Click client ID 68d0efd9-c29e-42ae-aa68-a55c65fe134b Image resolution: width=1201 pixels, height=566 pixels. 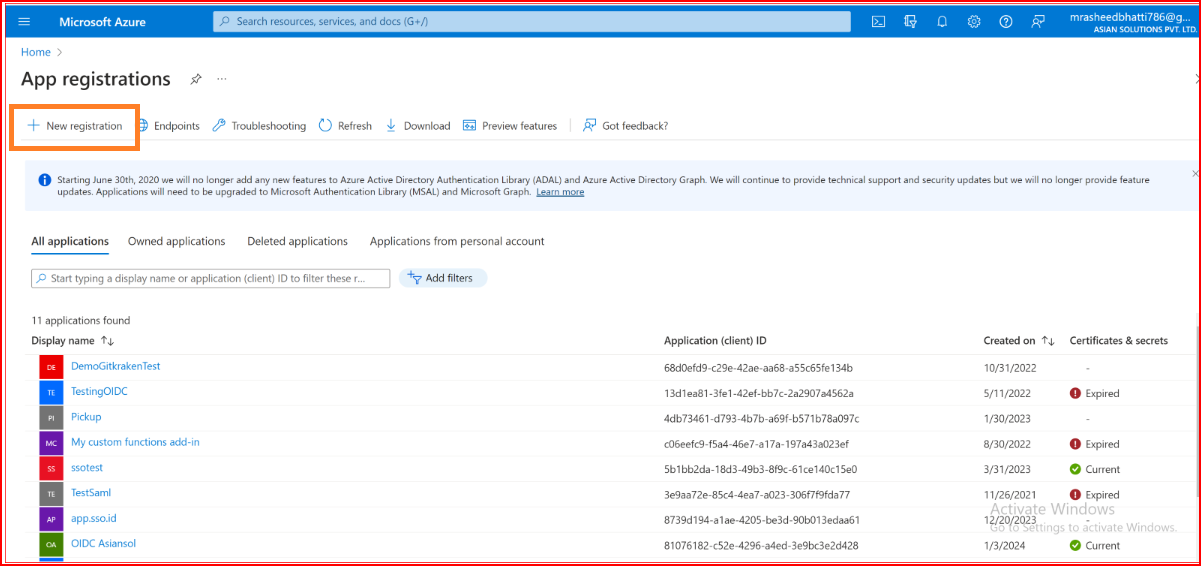[x=758, y=368]
